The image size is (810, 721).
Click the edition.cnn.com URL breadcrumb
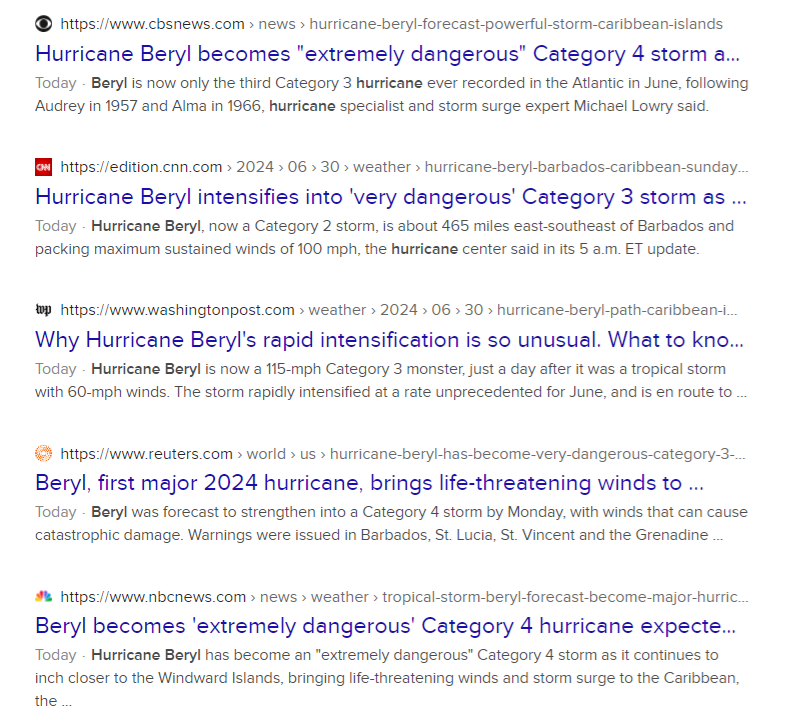141,167
